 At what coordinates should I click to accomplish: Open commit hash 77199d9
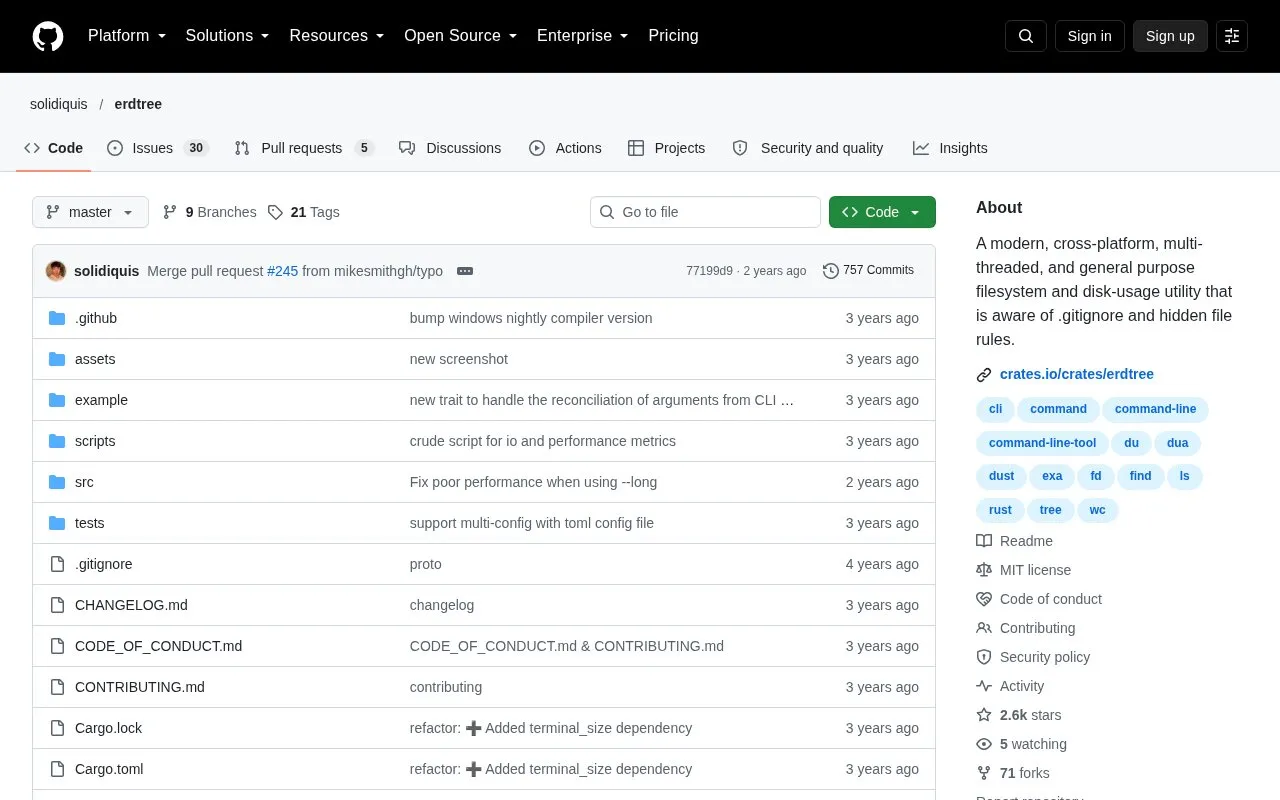tap(709, 271)
